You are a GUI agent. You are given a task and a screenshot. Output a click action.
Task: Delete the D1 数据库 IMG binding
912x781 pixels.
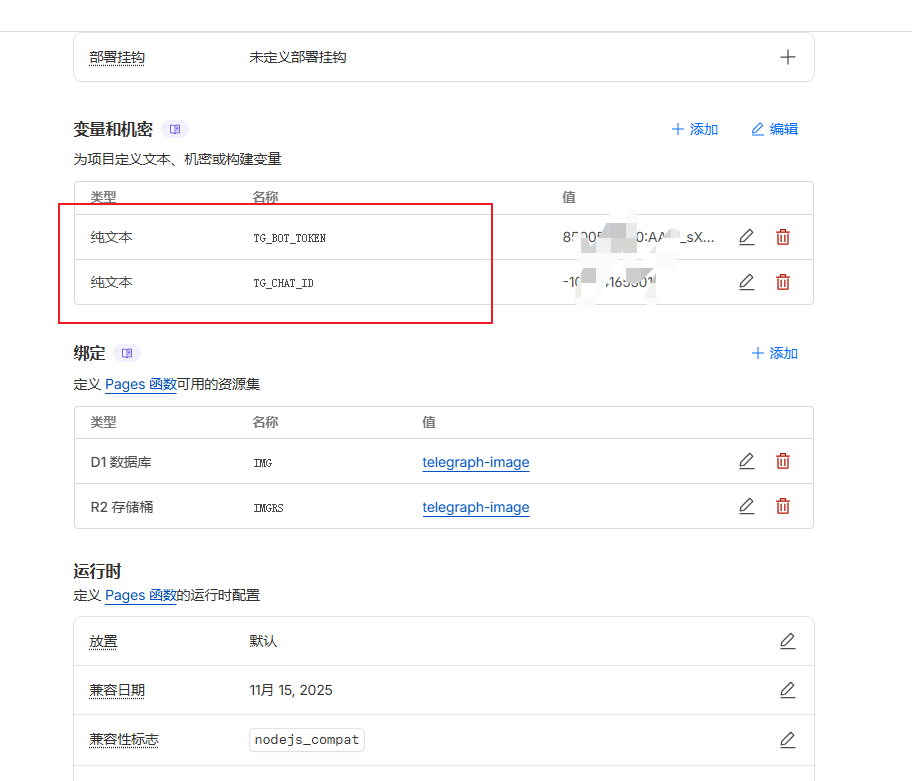tap(783, 461)
